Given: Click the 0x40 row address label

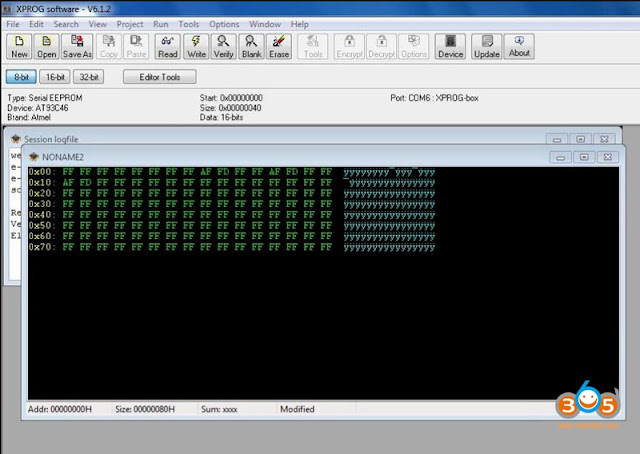Looking at the screenshot, I should (42, 215).
